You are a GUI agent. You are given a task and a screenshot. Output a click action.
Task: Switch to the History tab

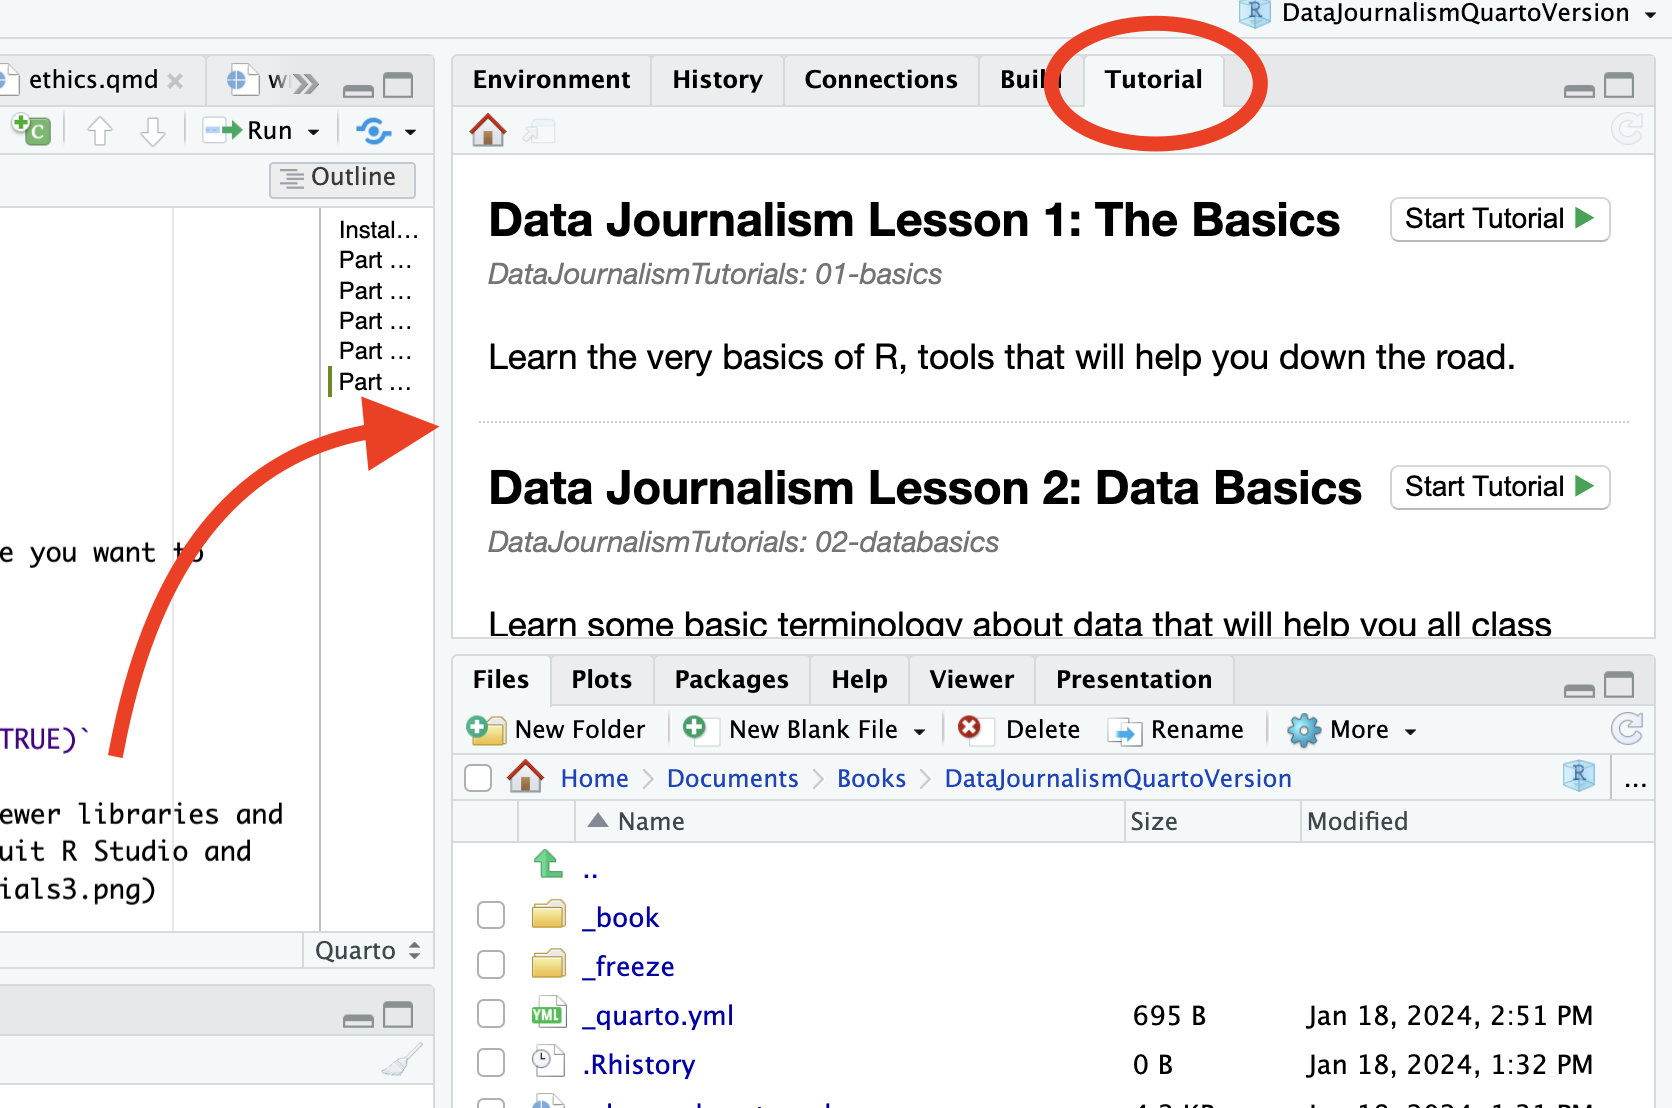click(x=717, y=80)
